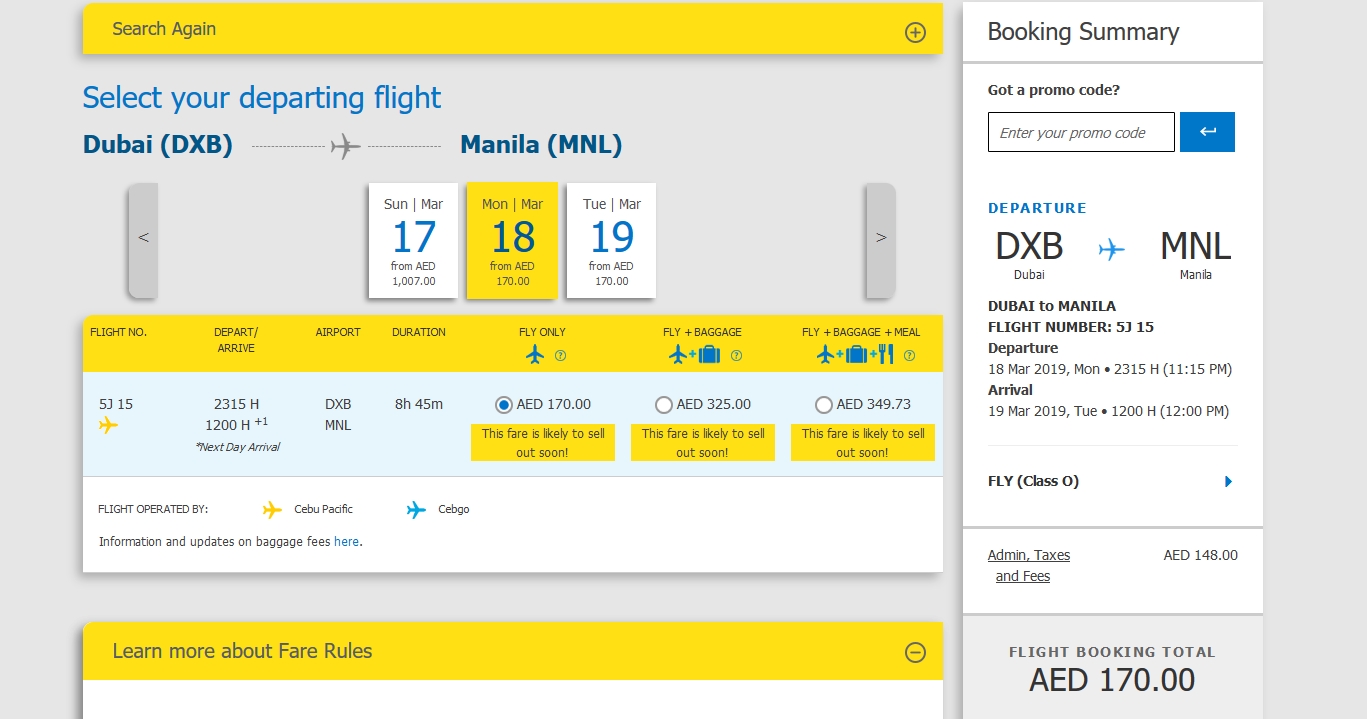Open help icon beside Fly + Baggage + Meal

(909, 355)
